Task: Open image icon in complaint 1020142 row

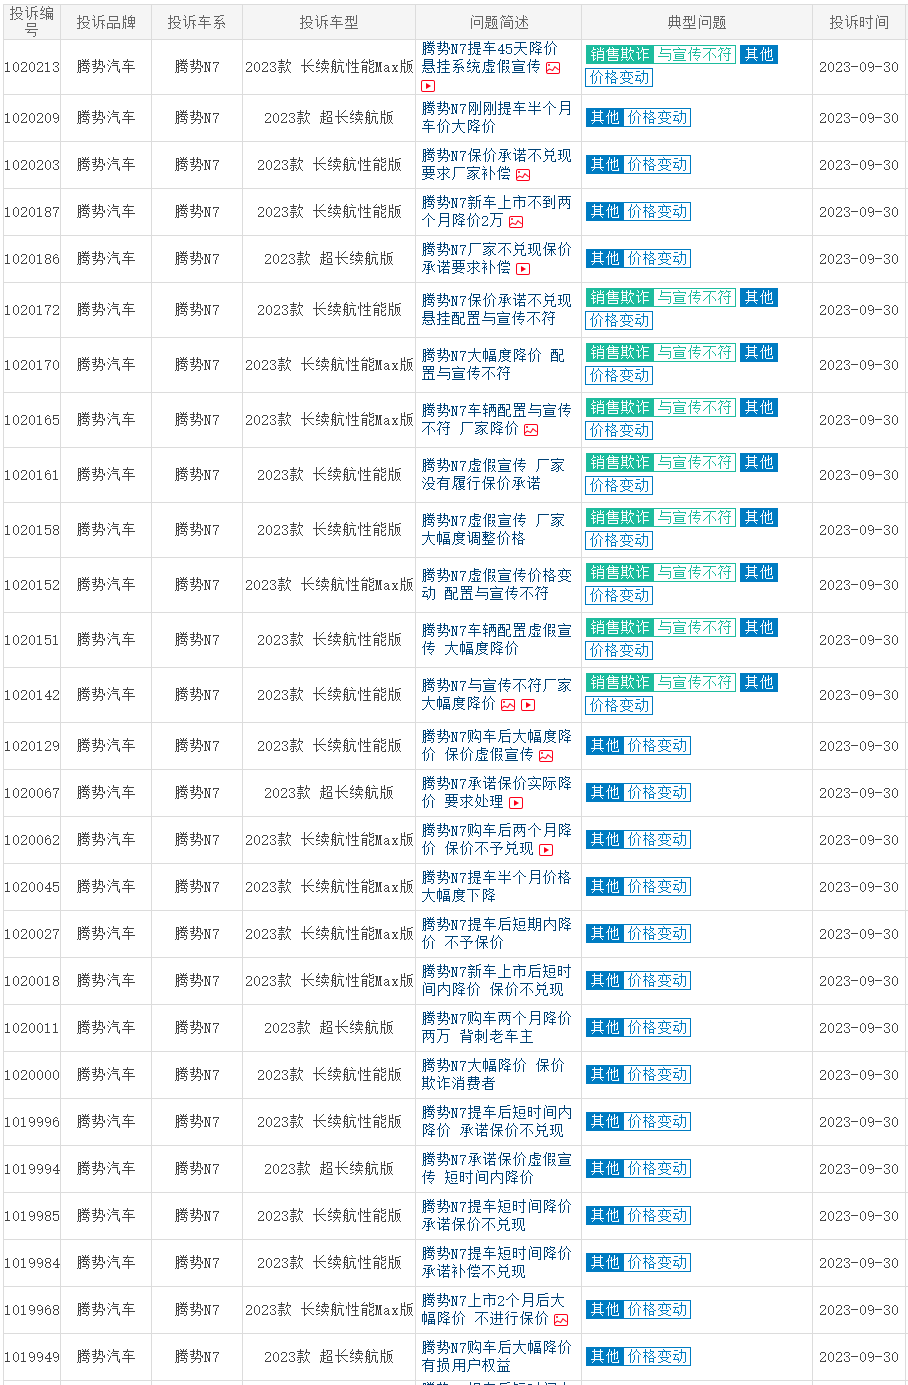Action: tap(508, 705)
